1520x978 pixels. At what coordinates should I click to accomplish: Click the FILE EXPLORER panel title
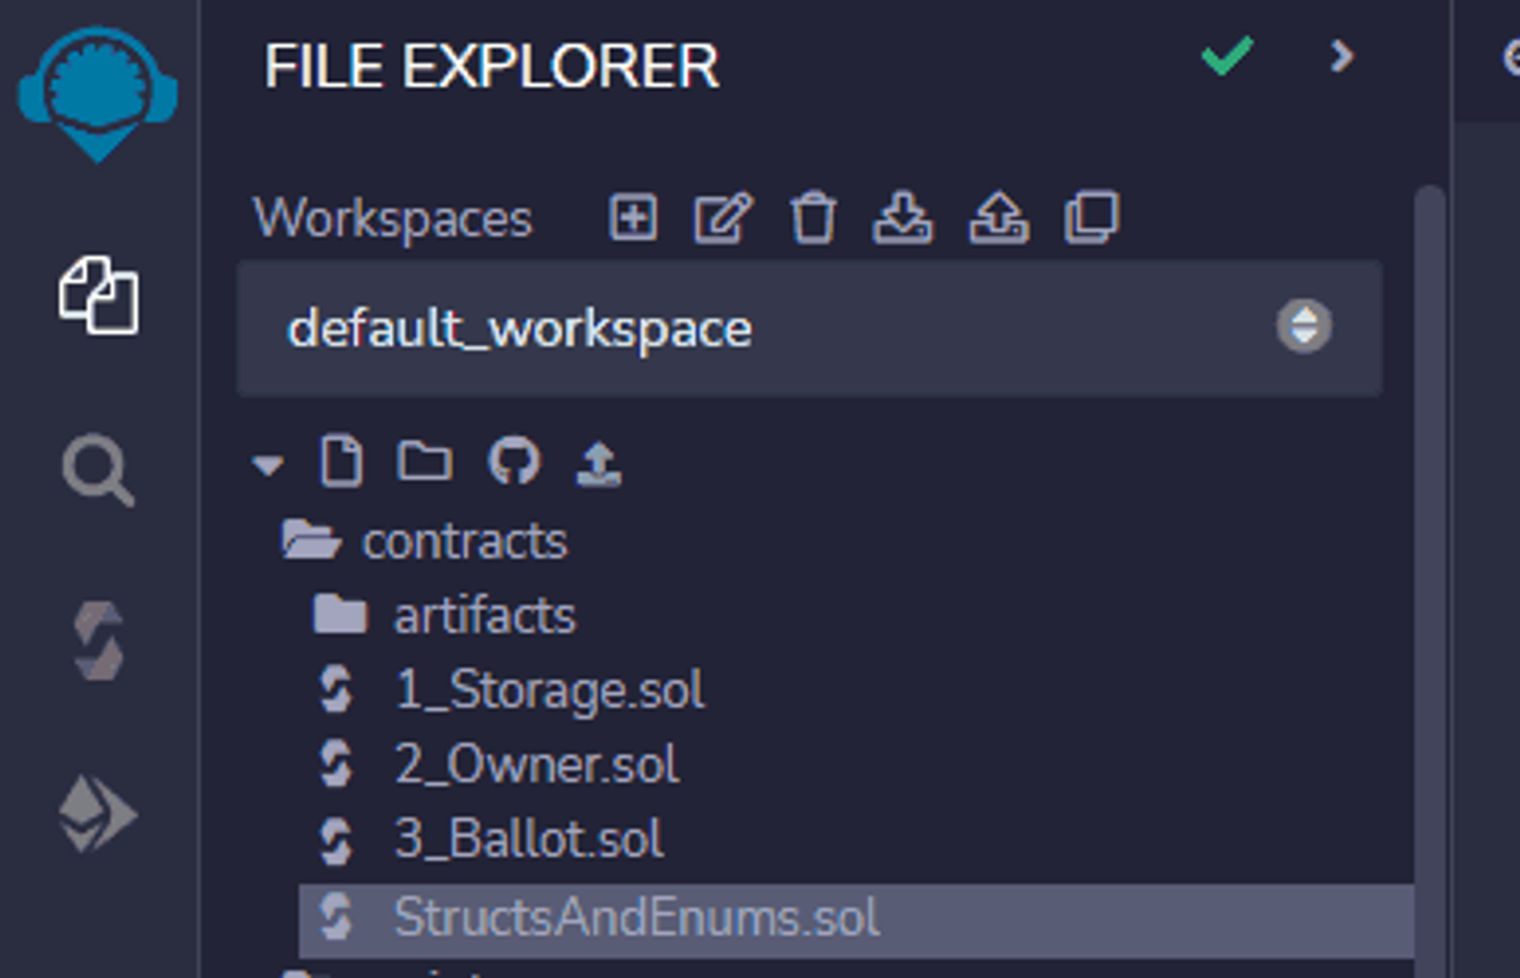491,66
